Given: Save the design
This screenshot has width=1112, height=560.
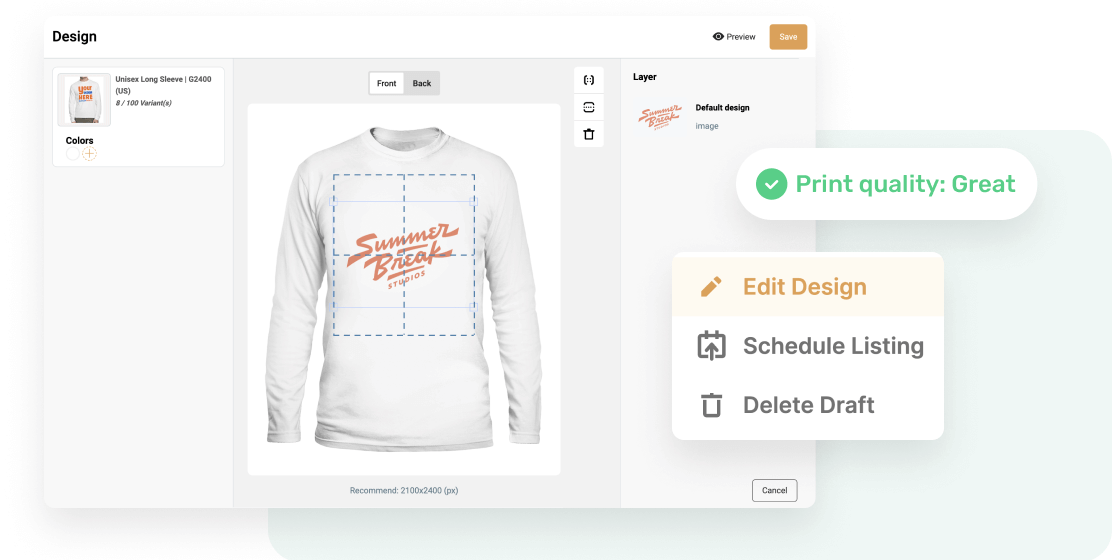Looking at the screenshot, I should coord(788,37).
